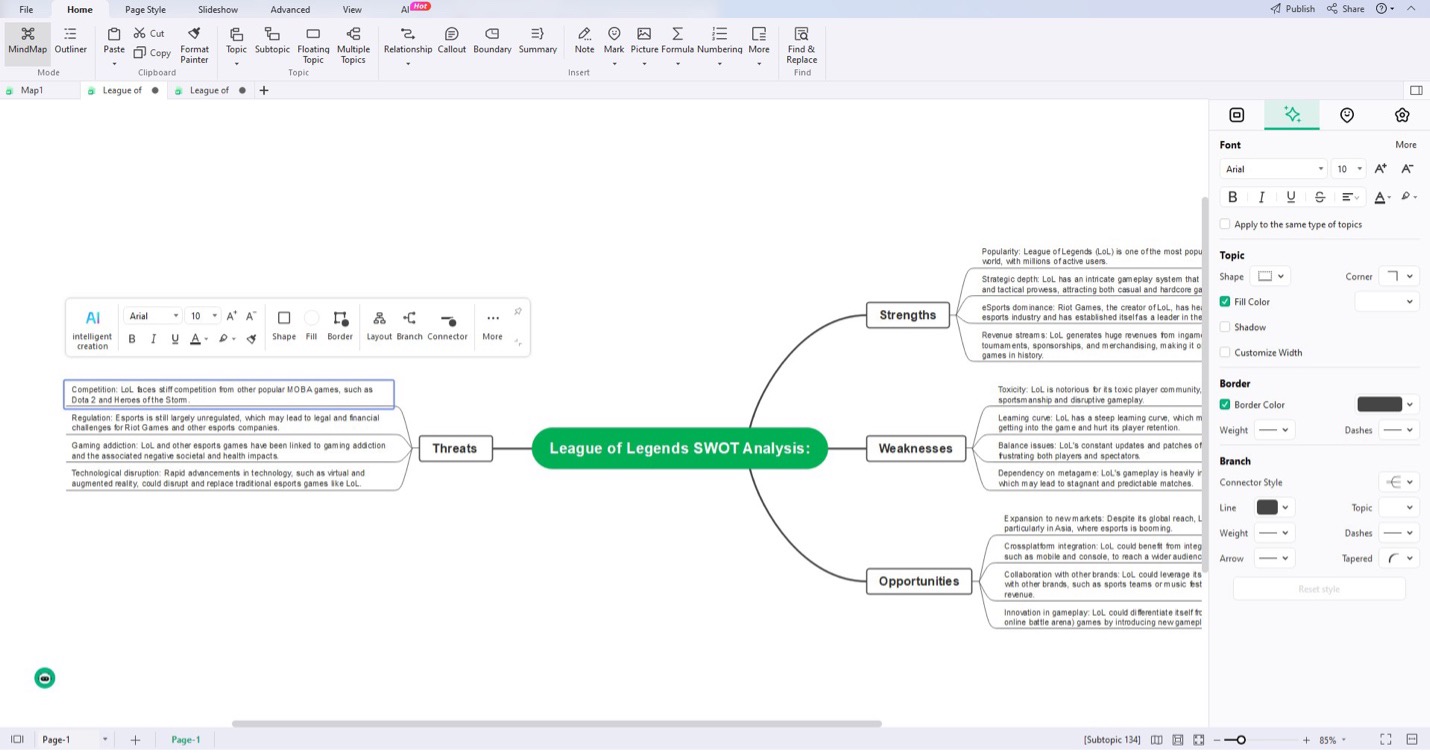Click the Share button
Screen dimensions: 1430x754
(1346, 9)
